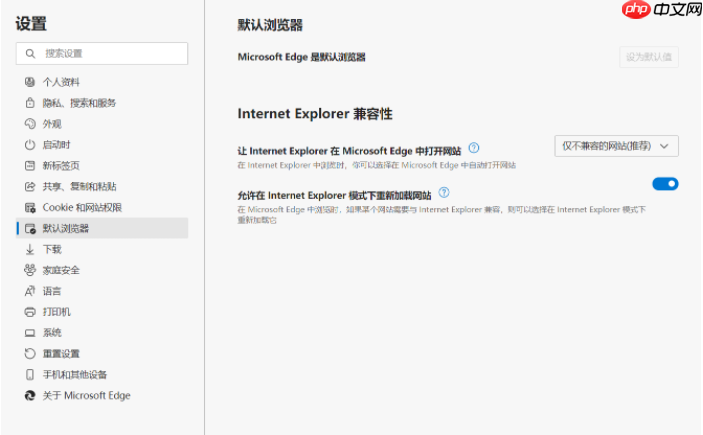The image size is (703, 435).
Task: Open 关于 Microsoft Edge page
Action: [x=102, y=396]
